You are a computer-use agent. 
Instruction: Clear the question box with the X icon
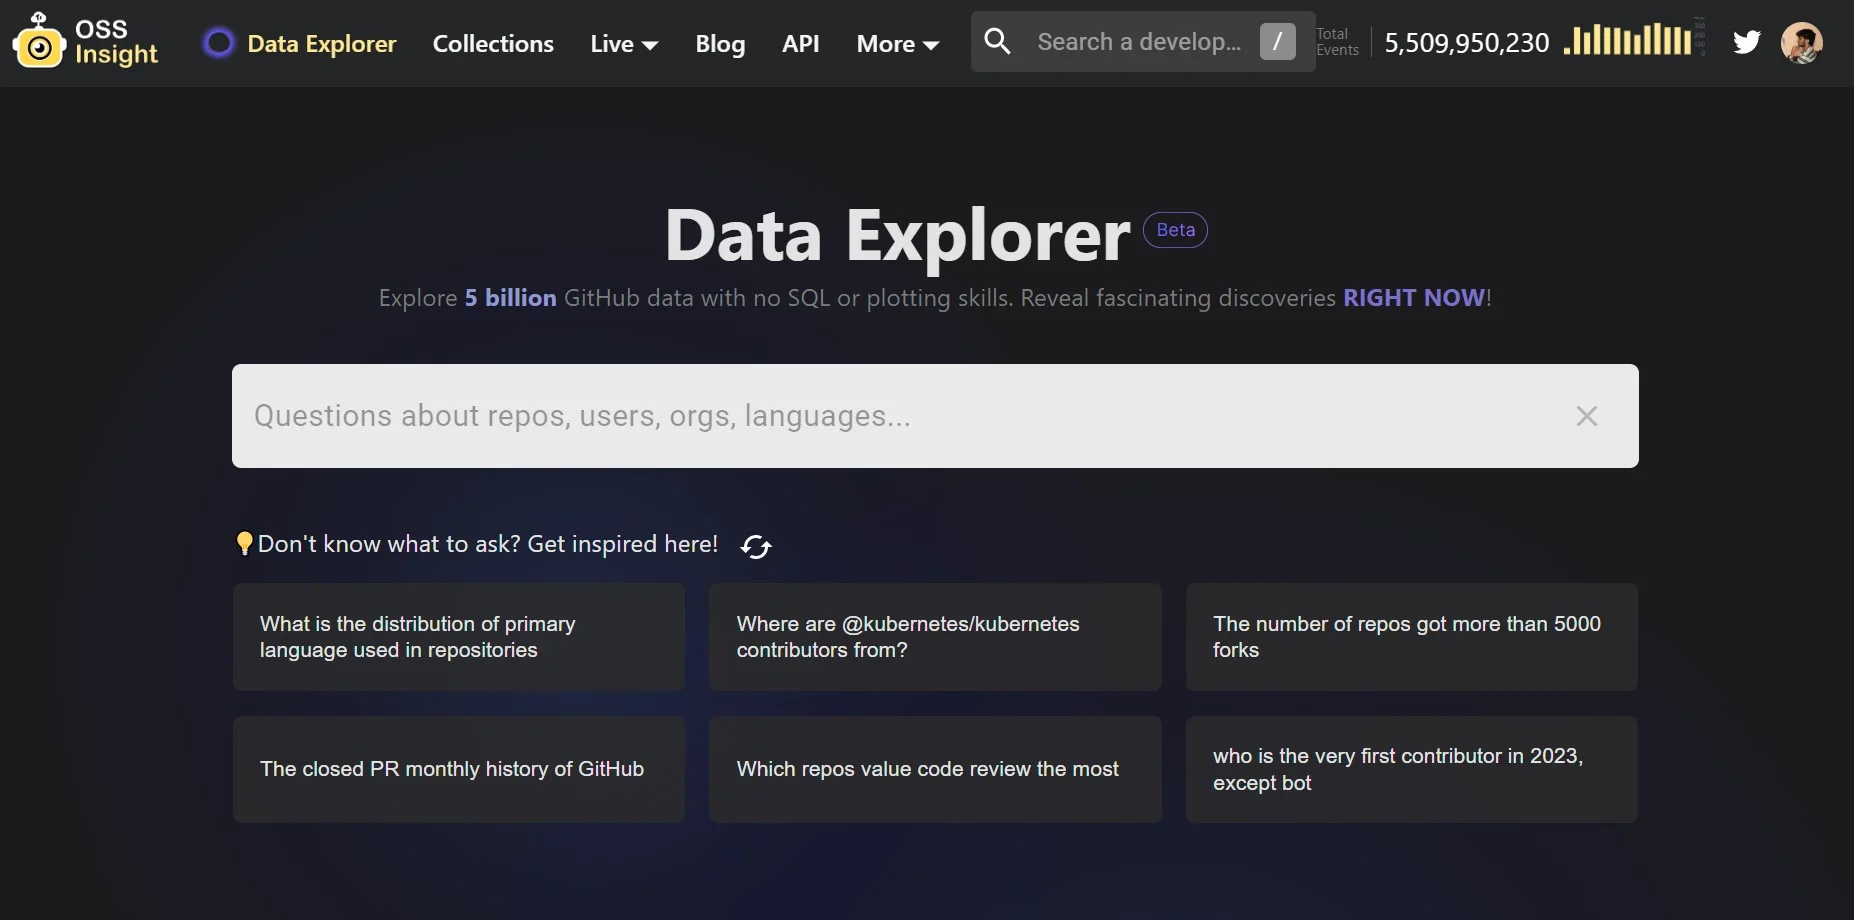click(1586, 416)
